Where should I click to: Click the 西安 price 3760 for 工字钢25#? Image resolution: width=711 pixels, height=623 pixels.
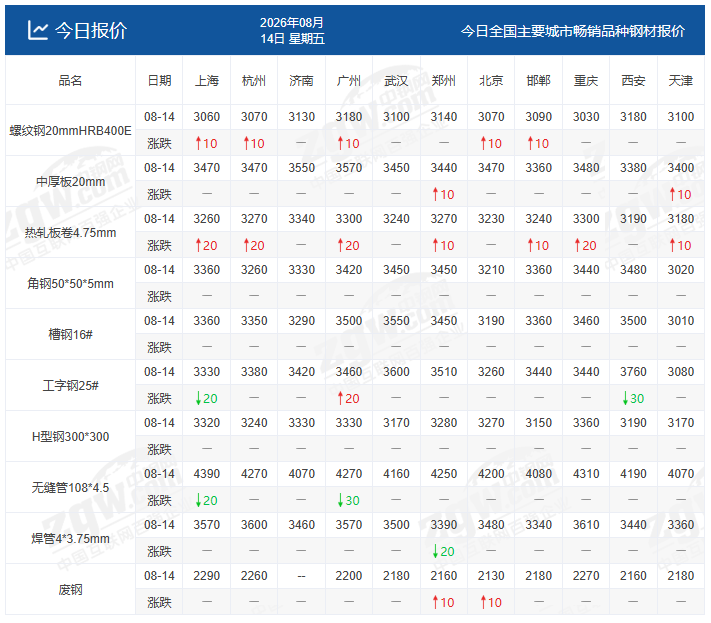click(x=633, y=372)
